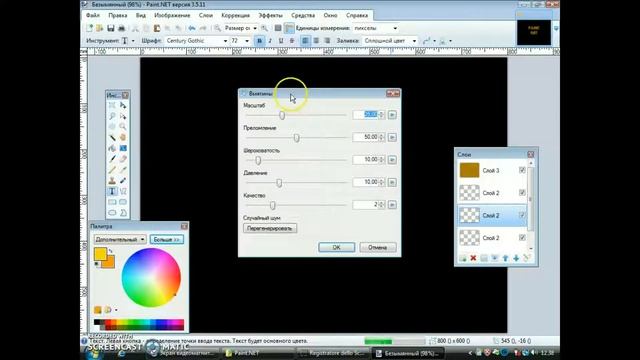Click the Давление value input field

366,182
